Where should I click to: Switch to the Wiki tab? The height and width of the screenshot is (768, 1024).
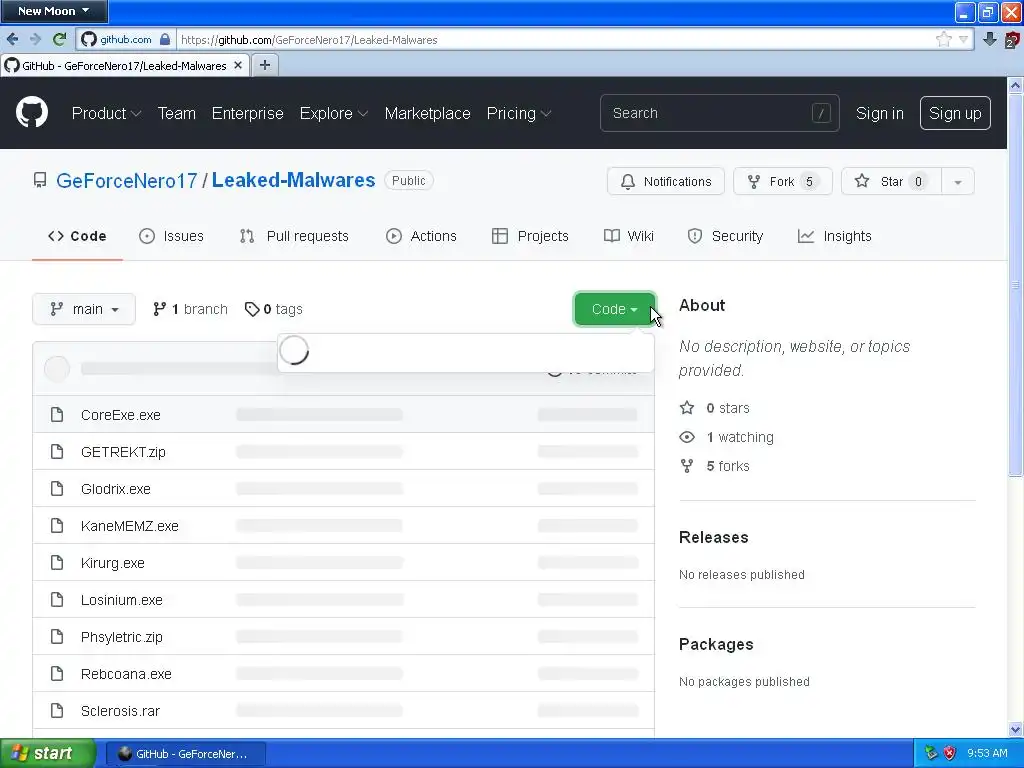[629, 236]
